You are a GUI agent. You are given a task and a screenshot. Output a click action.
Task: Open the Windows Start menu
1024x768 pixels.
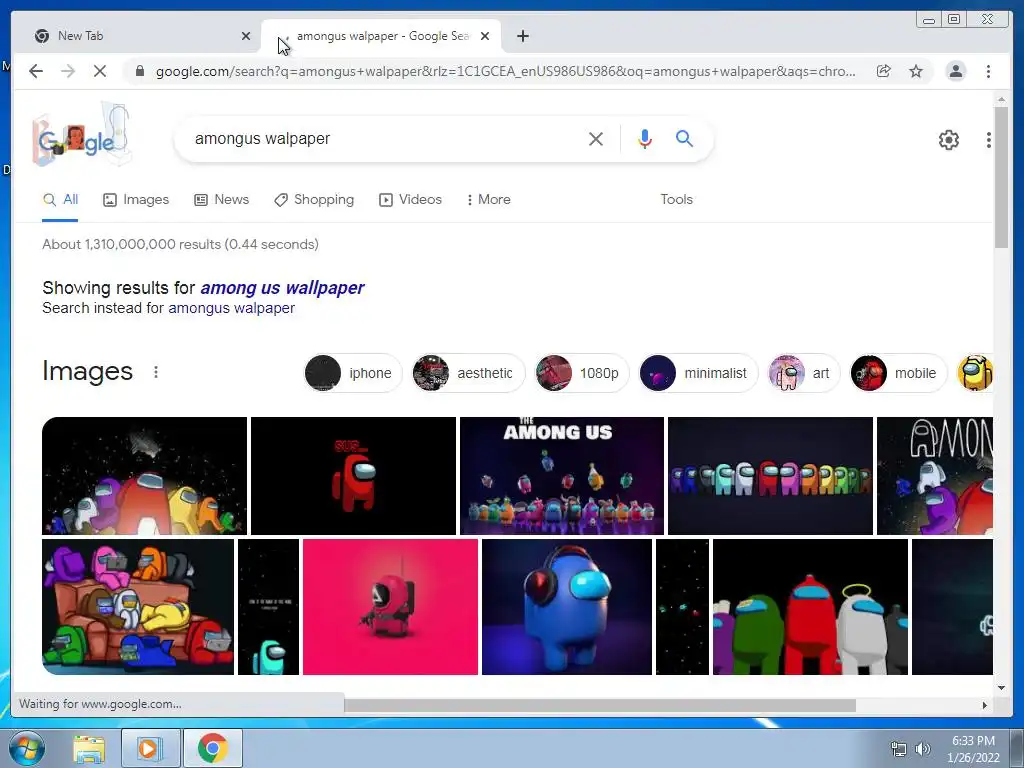click(x=27, y=748)
